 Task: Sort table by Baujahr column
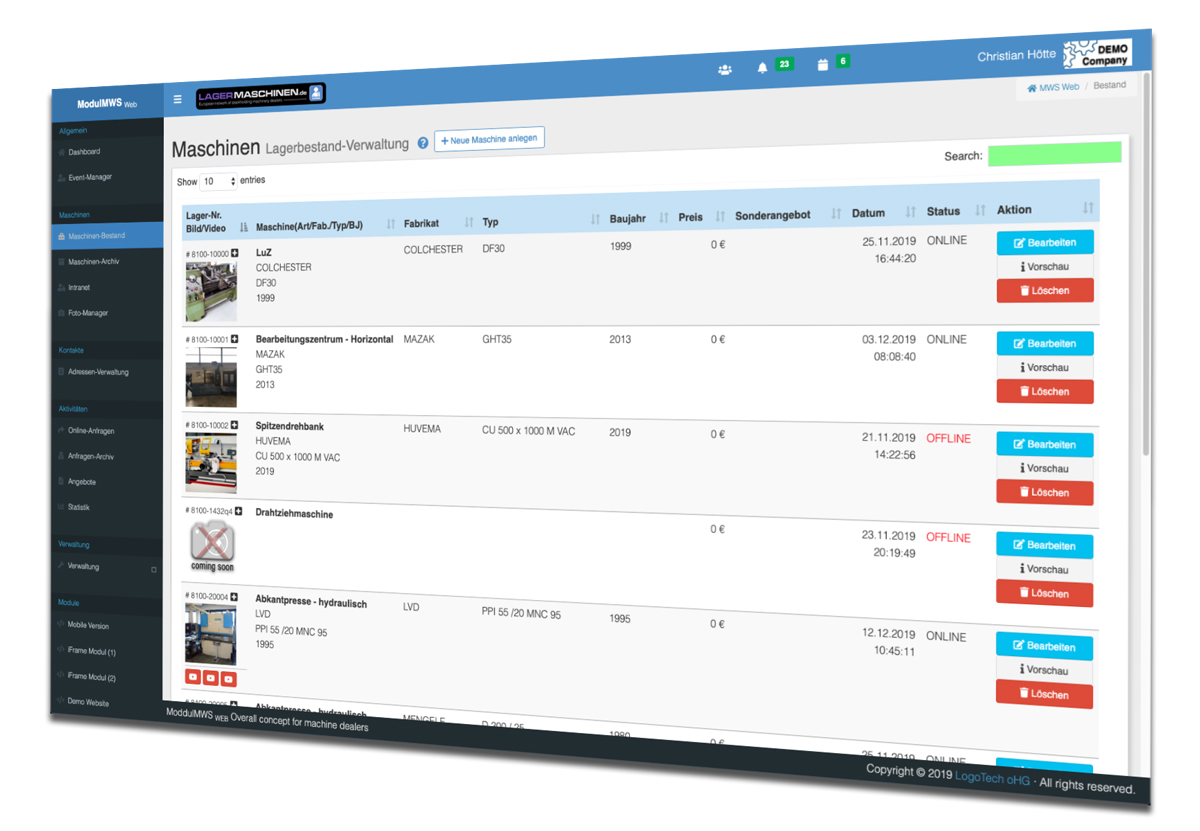[x=627, y=217]
